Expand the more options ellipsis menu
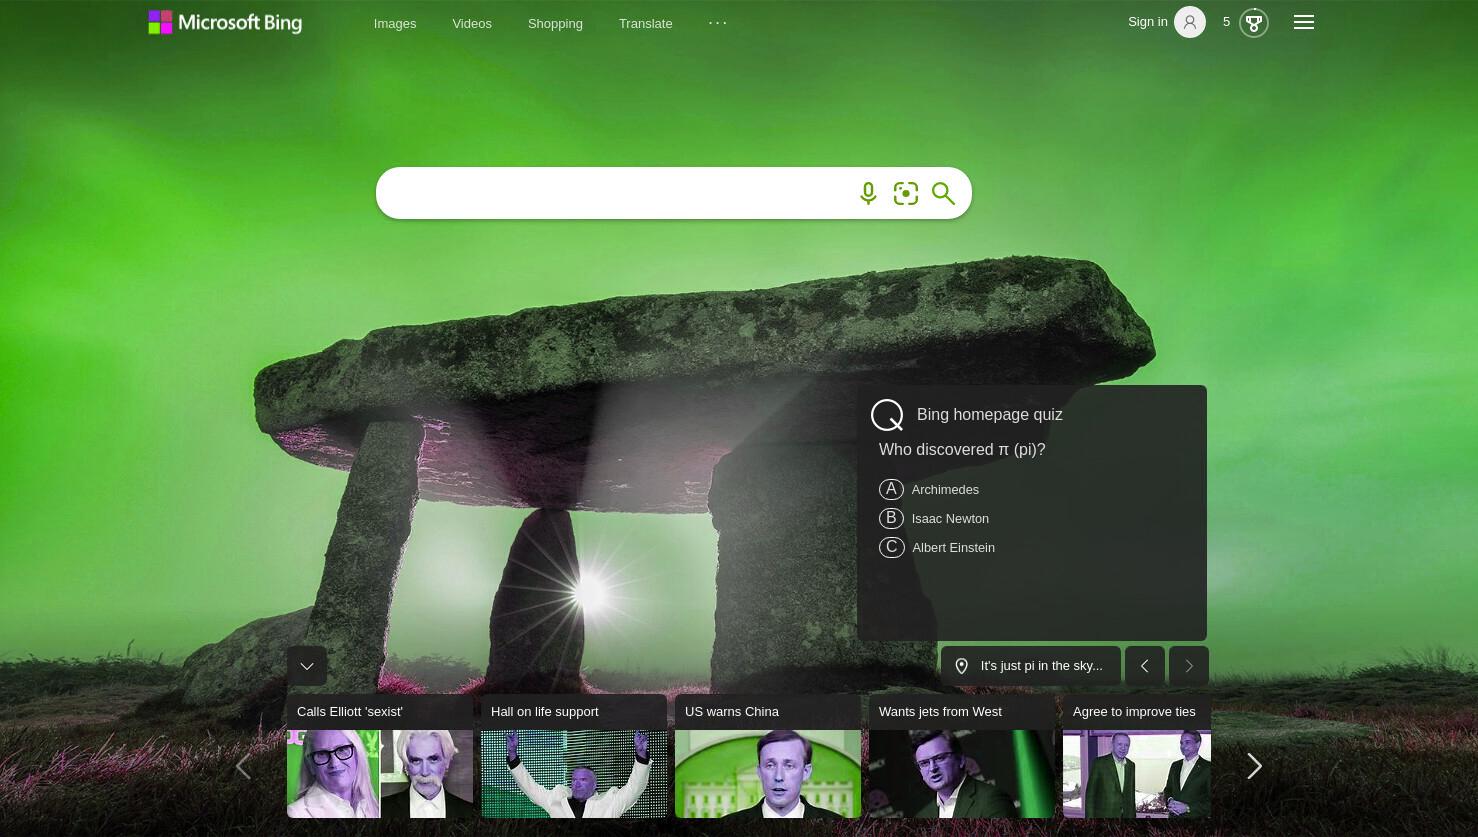Screen dimensions: 1478x837 (x=718, y=22)
